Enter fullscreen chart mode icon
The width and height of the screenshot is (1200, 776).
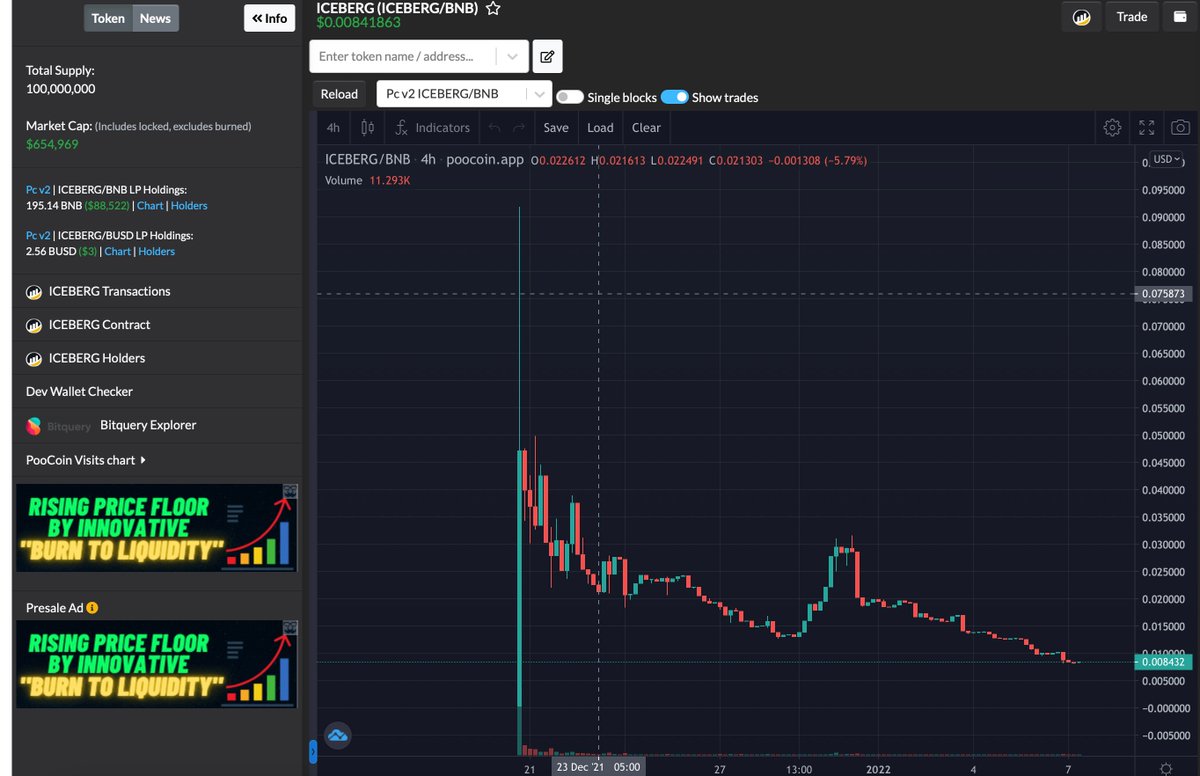[1147, 127]
